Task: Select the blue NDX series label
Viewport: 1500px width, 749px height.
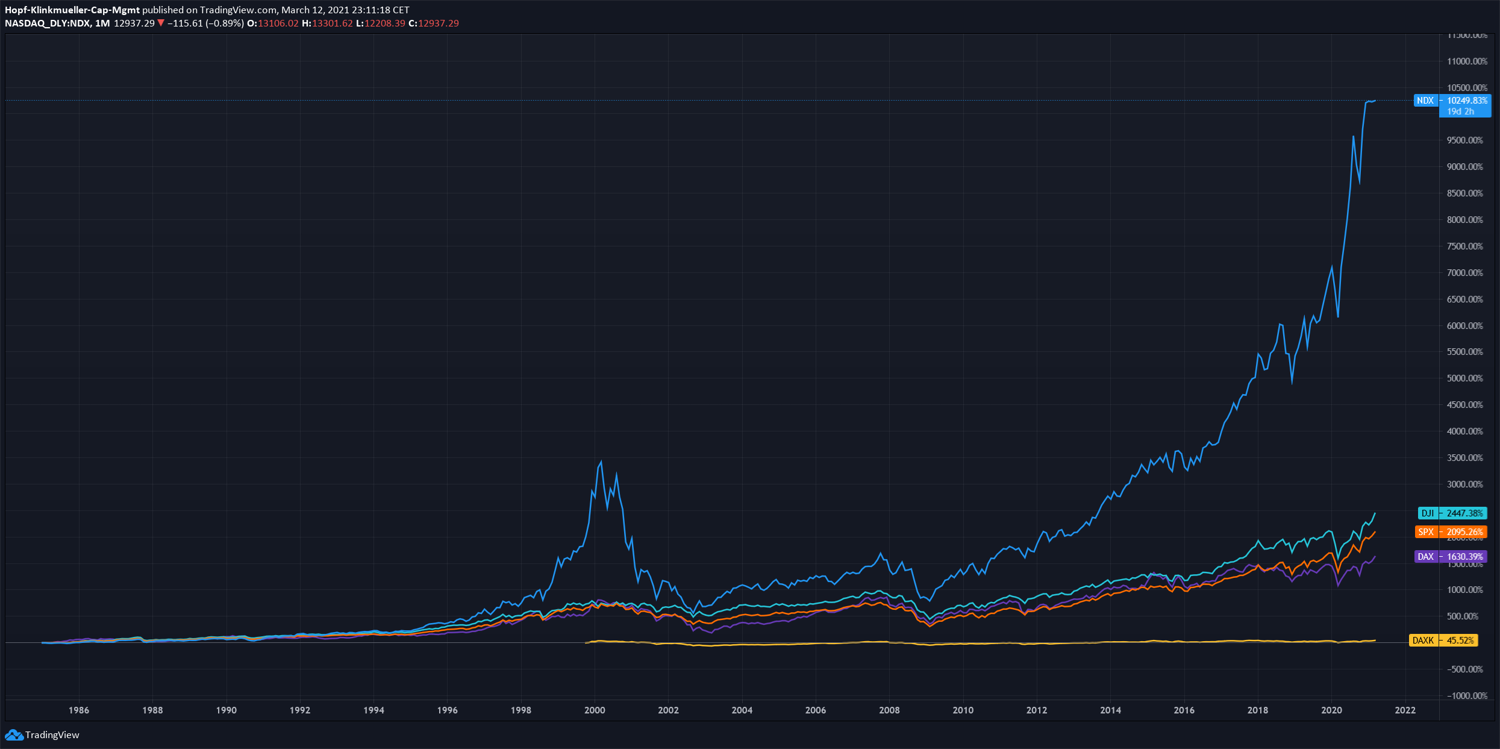Action: point(1425,101)
